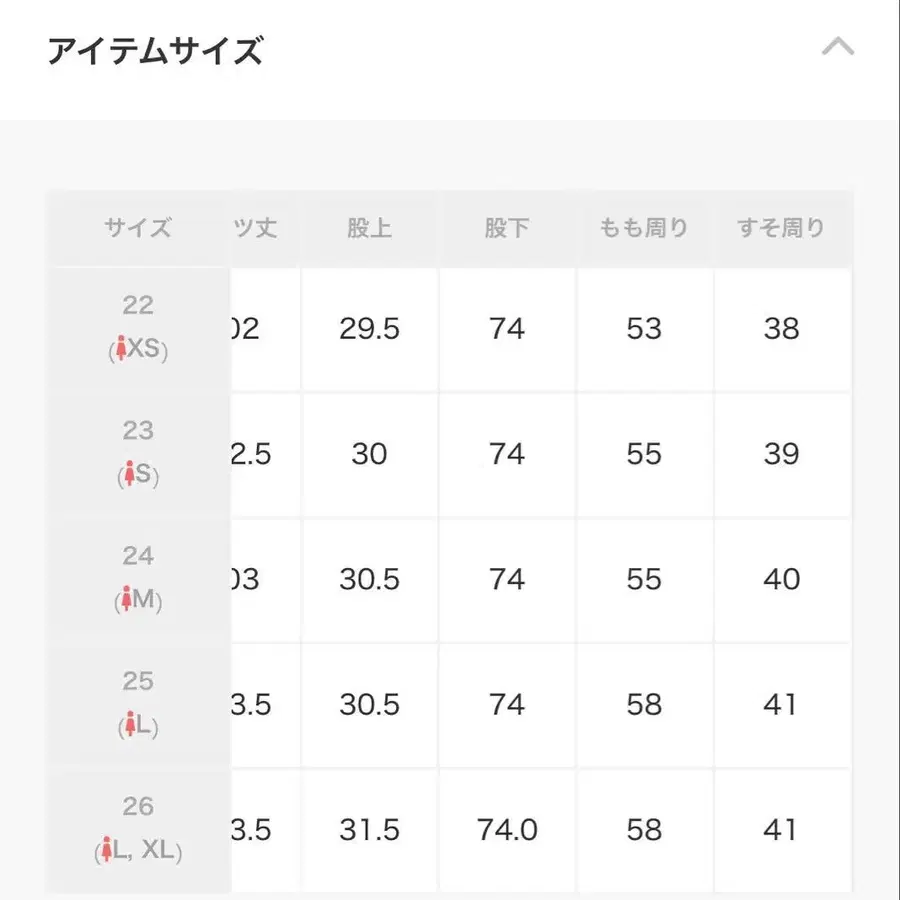
Task: Click the 股上 column header
Action: 371,228
